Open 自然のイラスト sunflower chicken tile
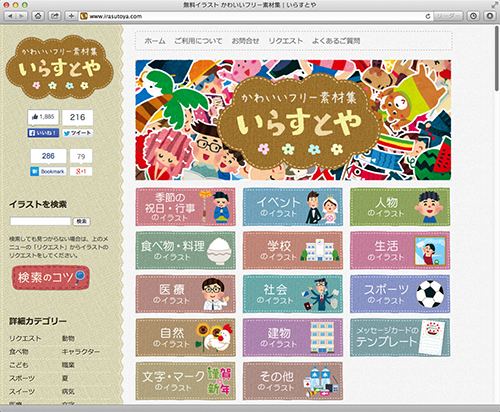The height and width of the screenshot is (412, 500). [185, 338]
